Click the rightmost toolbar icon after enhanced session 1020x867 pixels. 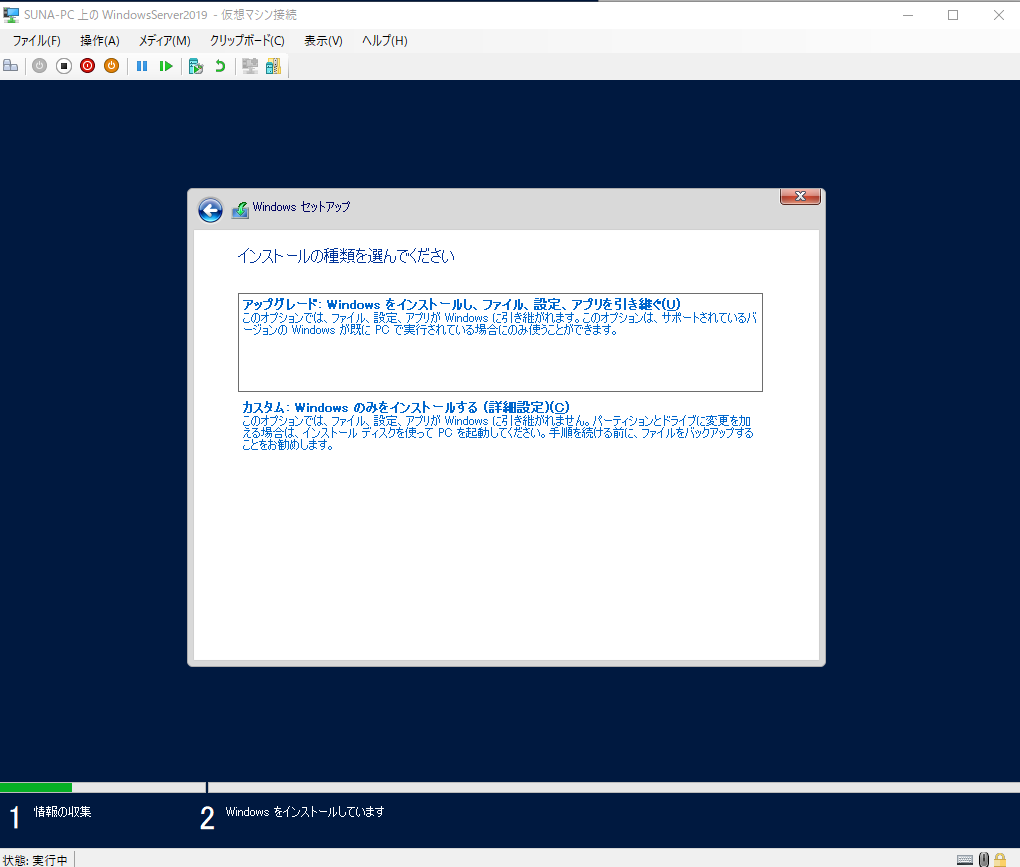click(274, 66)
